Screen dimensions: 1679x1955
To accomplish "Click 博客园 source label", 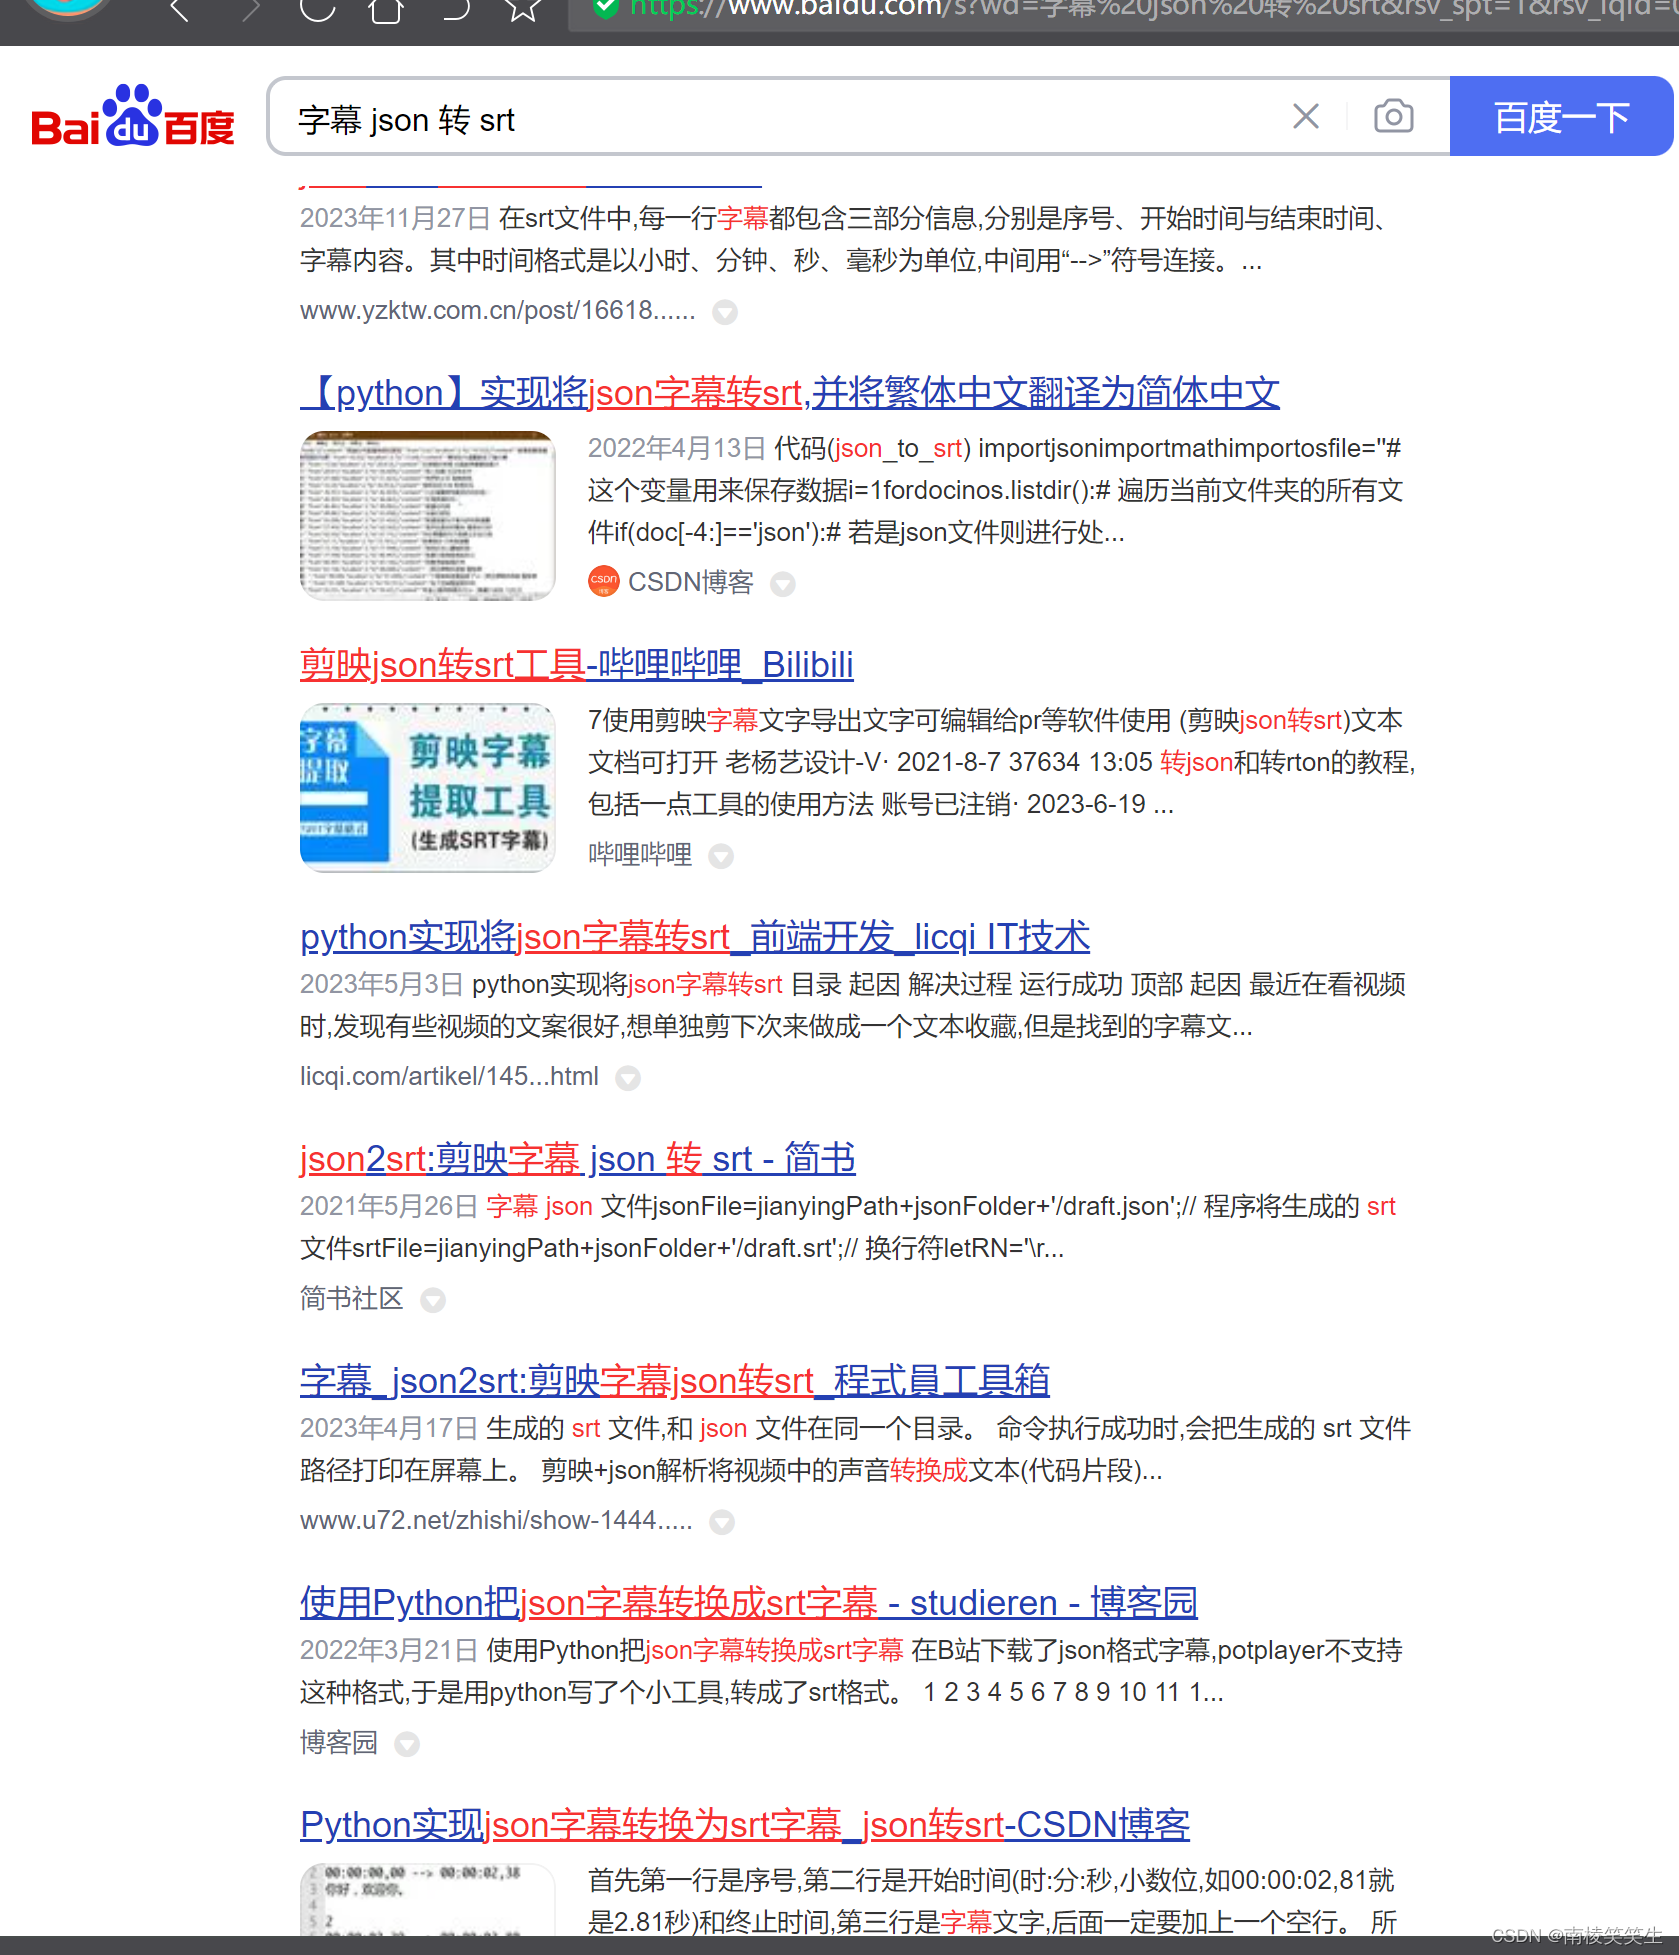I will 339,1743.
